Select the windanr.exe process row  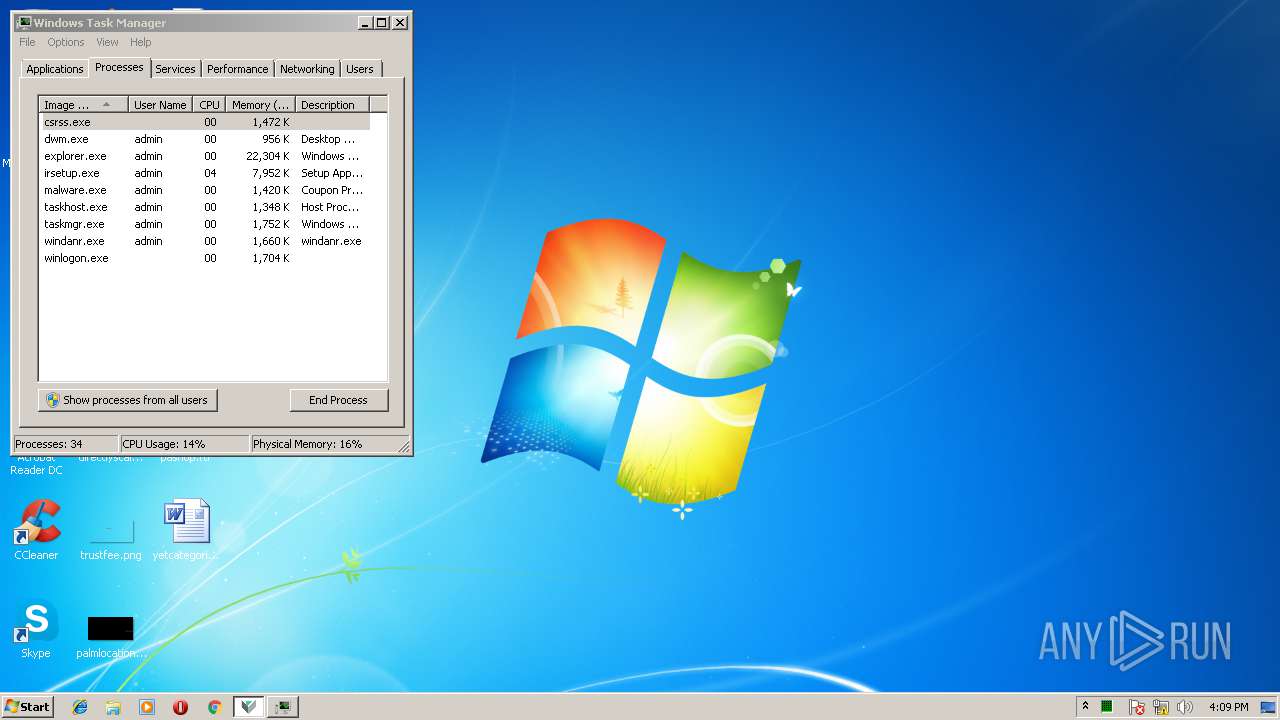tap(205, 241)
